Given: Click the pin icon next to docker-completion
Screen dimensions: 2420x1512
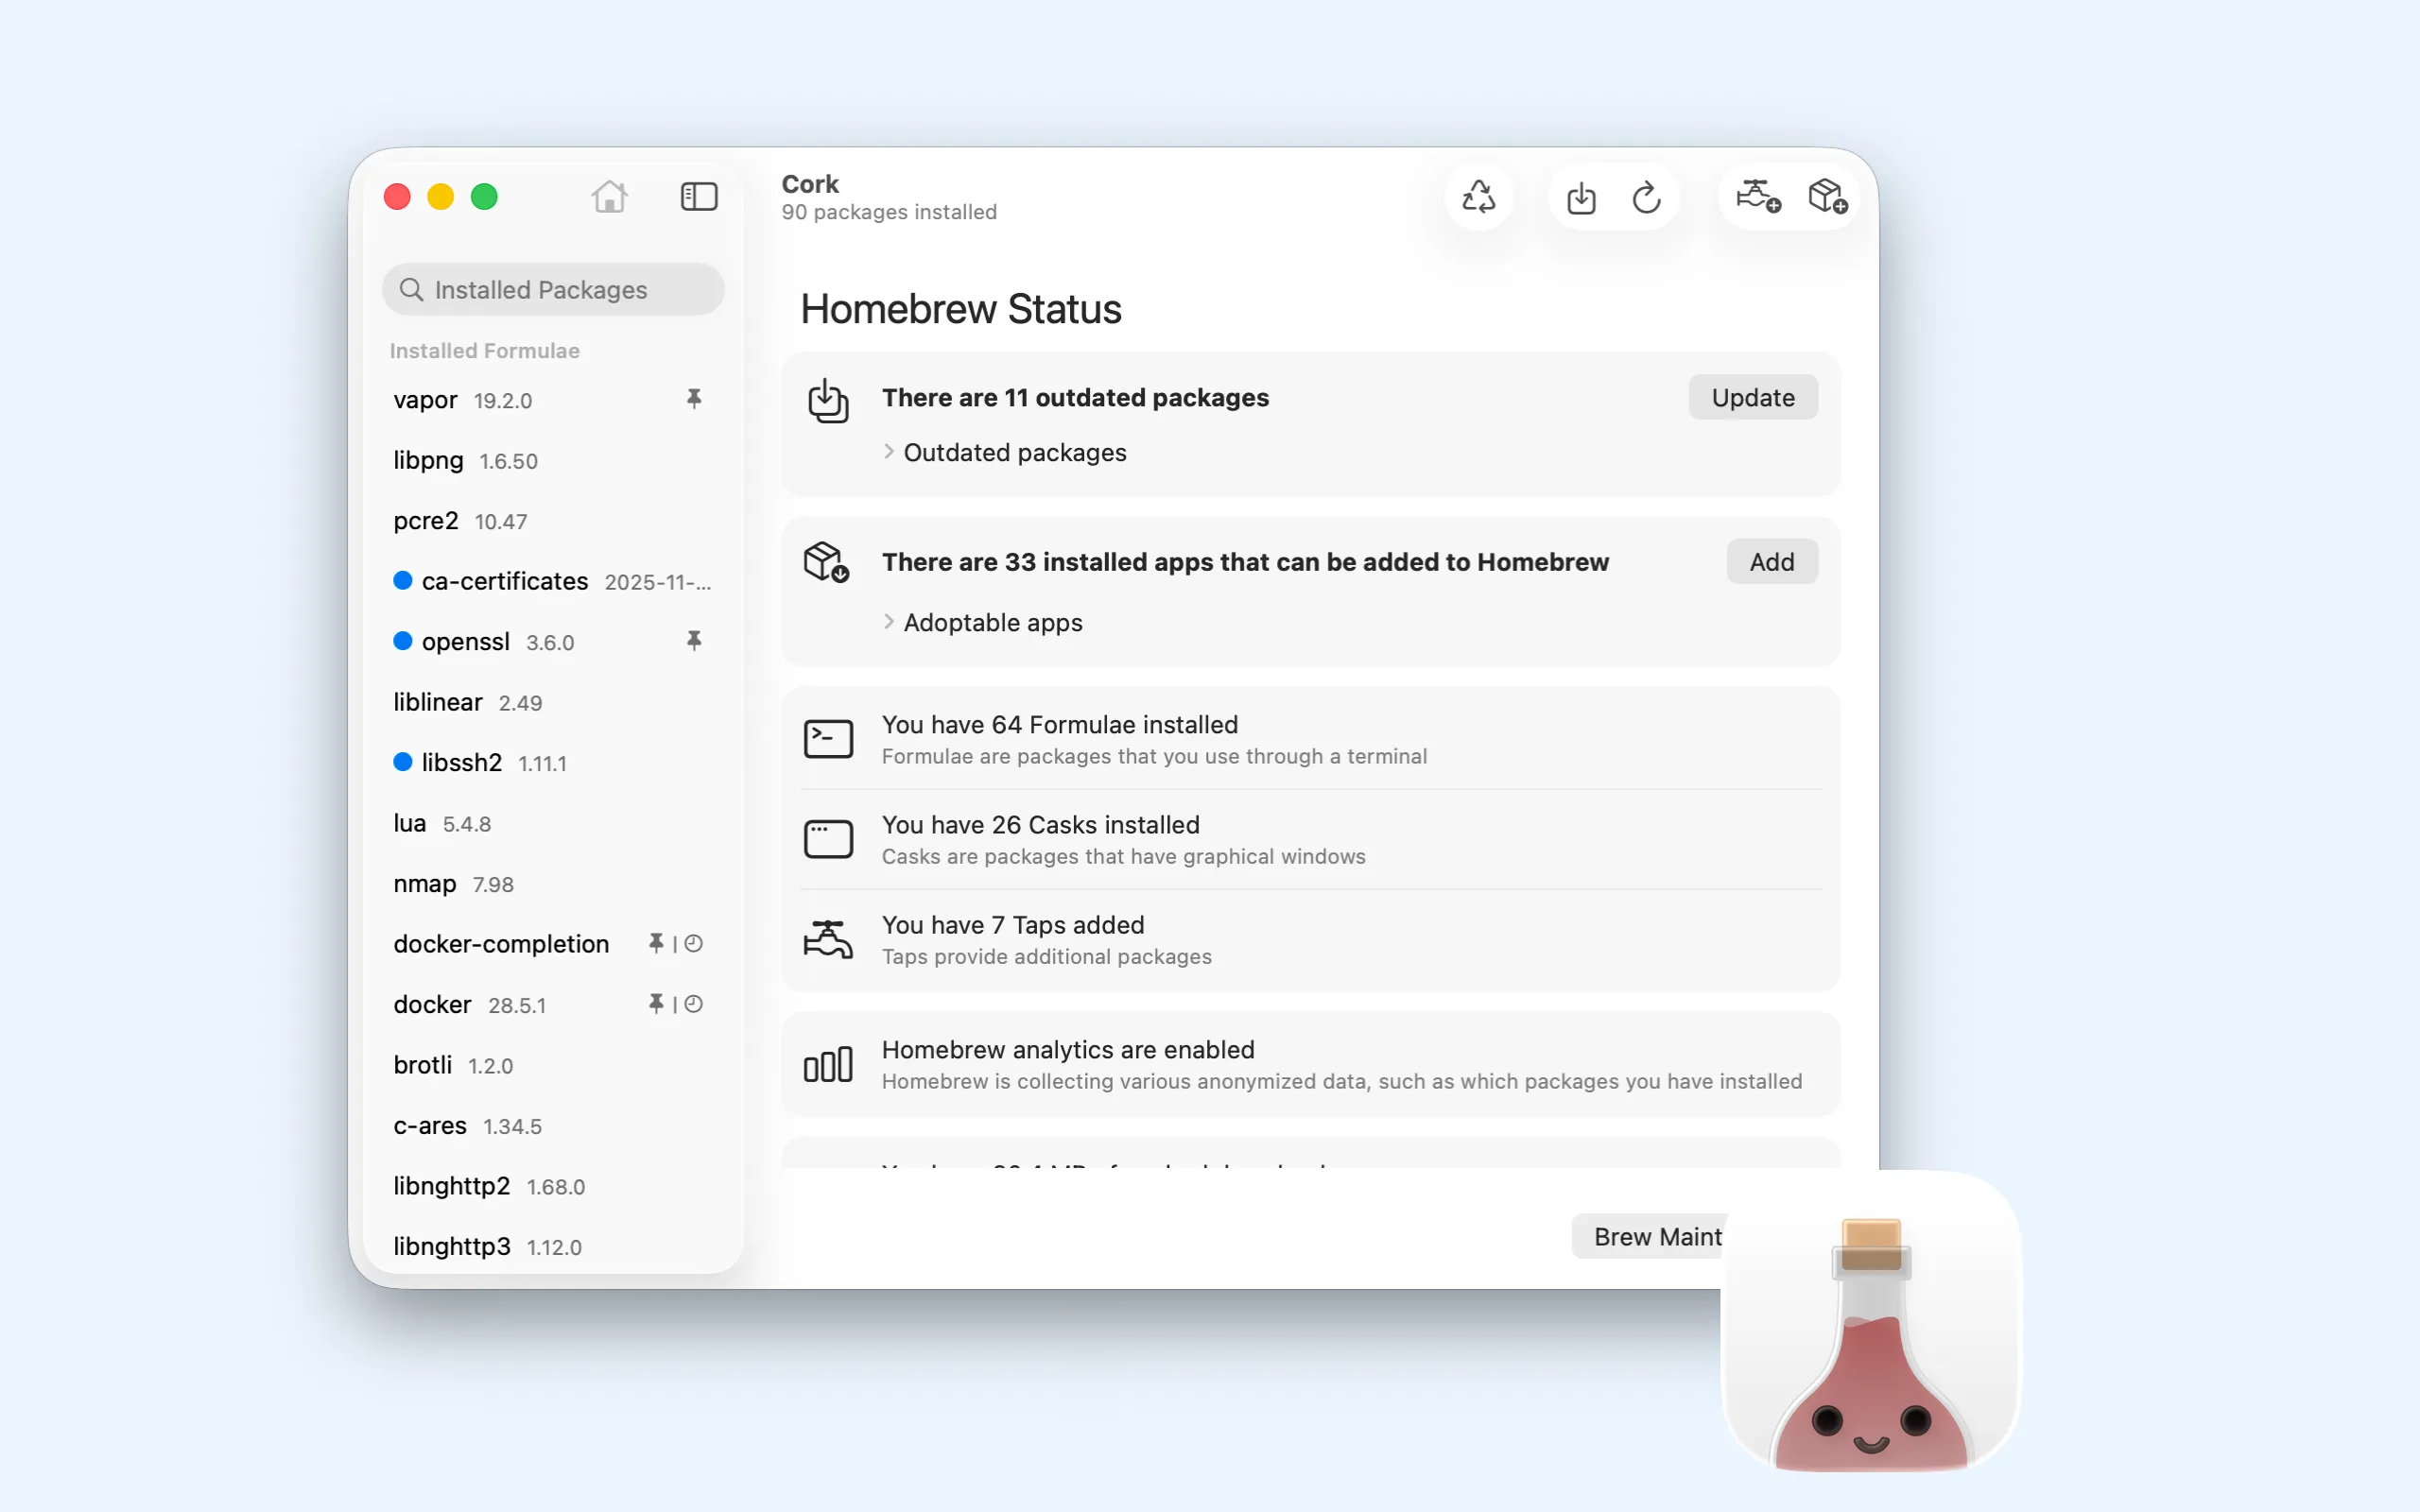Looking at the screenshot, I should [x=656, y=943].
